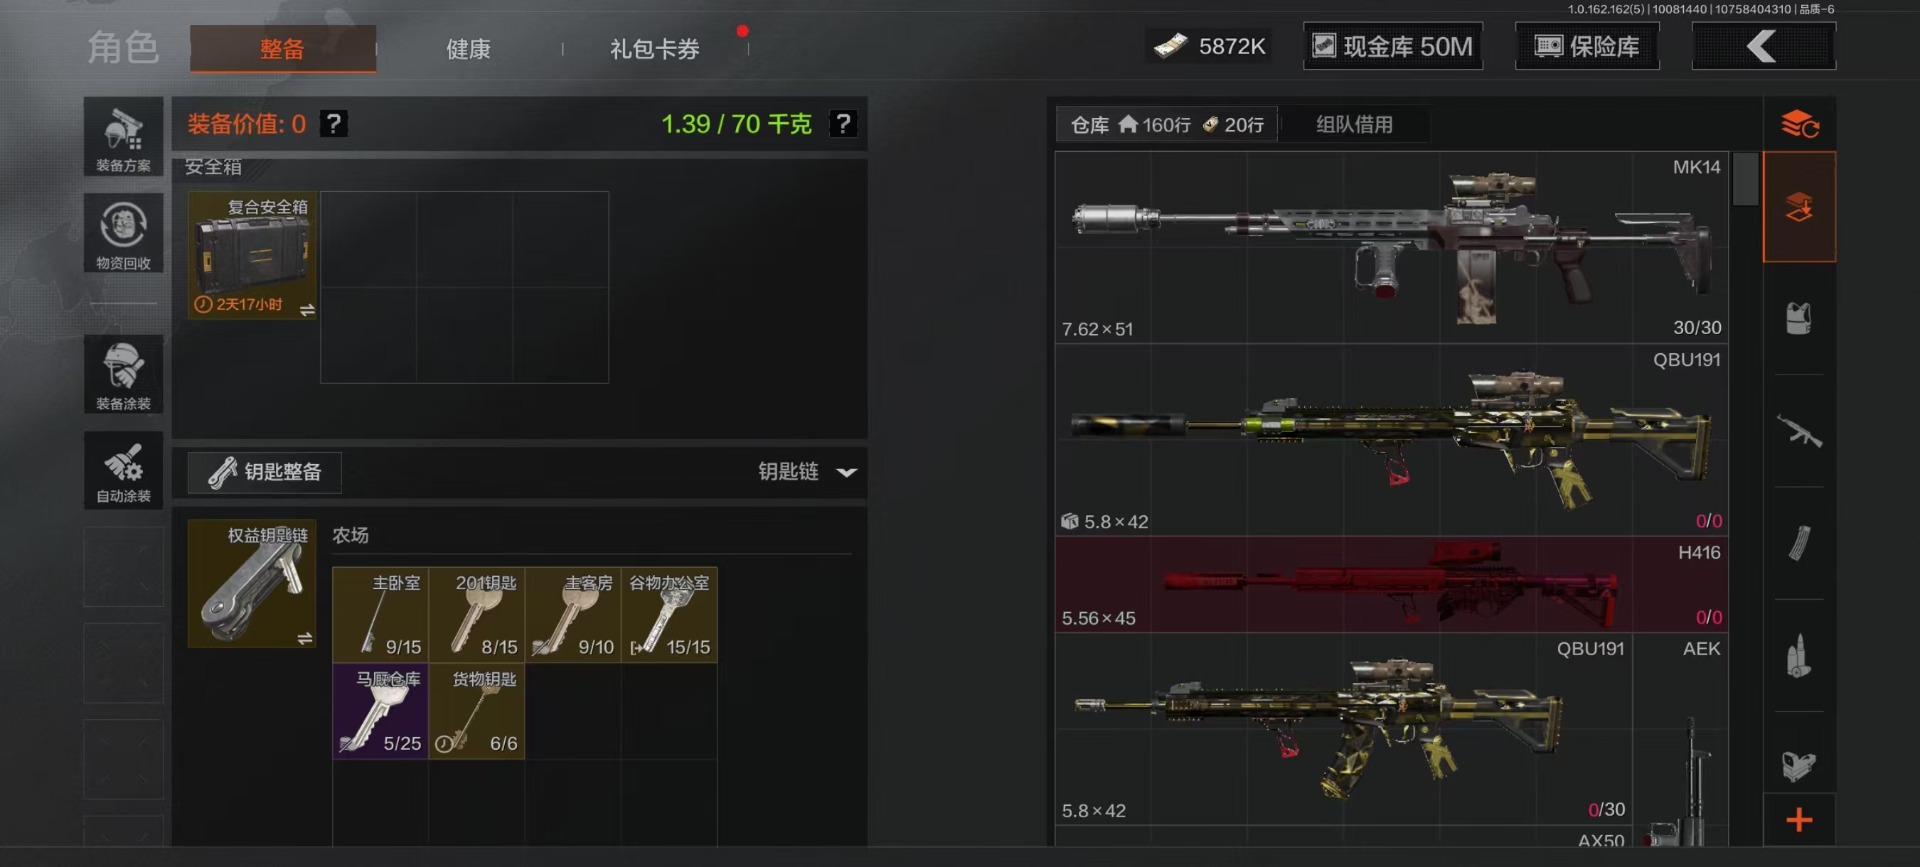Filter warehouse by magazine icon
Image resolution: width=1920 pixels, height=867 pixels.
[x=1799, y=543]
